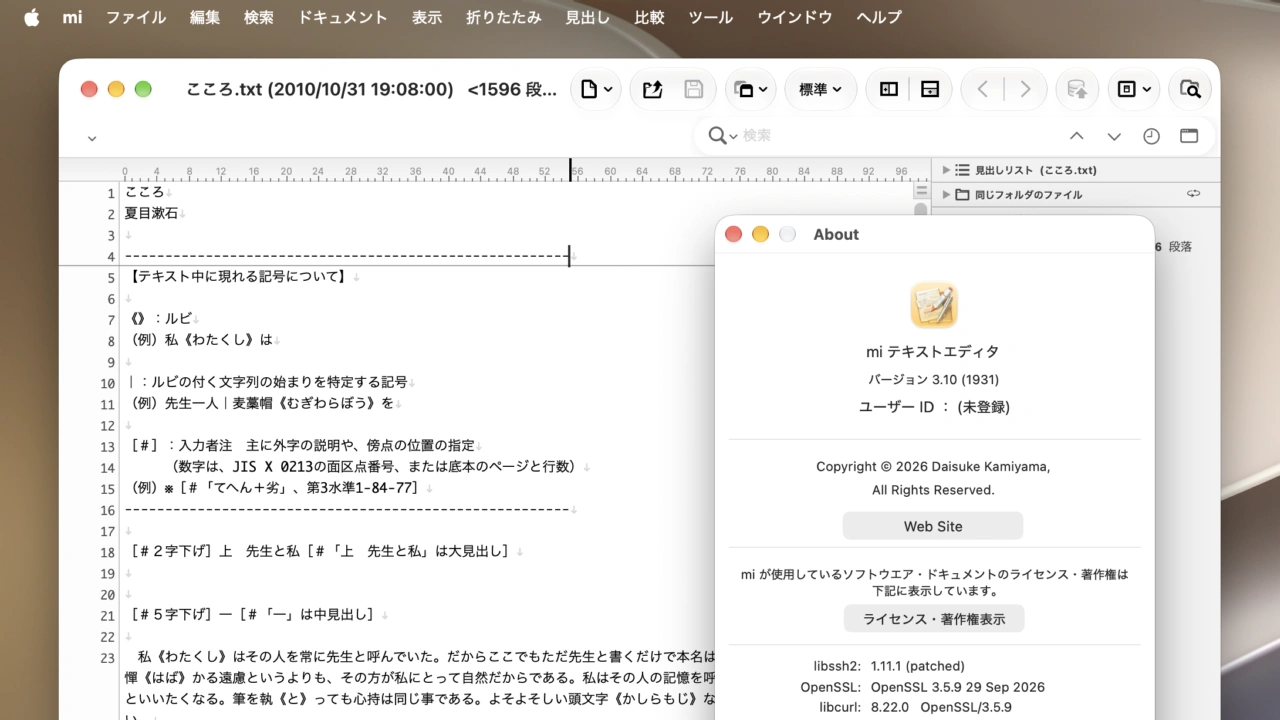Click the open file icon in toolbar
Screen dimensions: 1280x720
[x=653, y=89]
